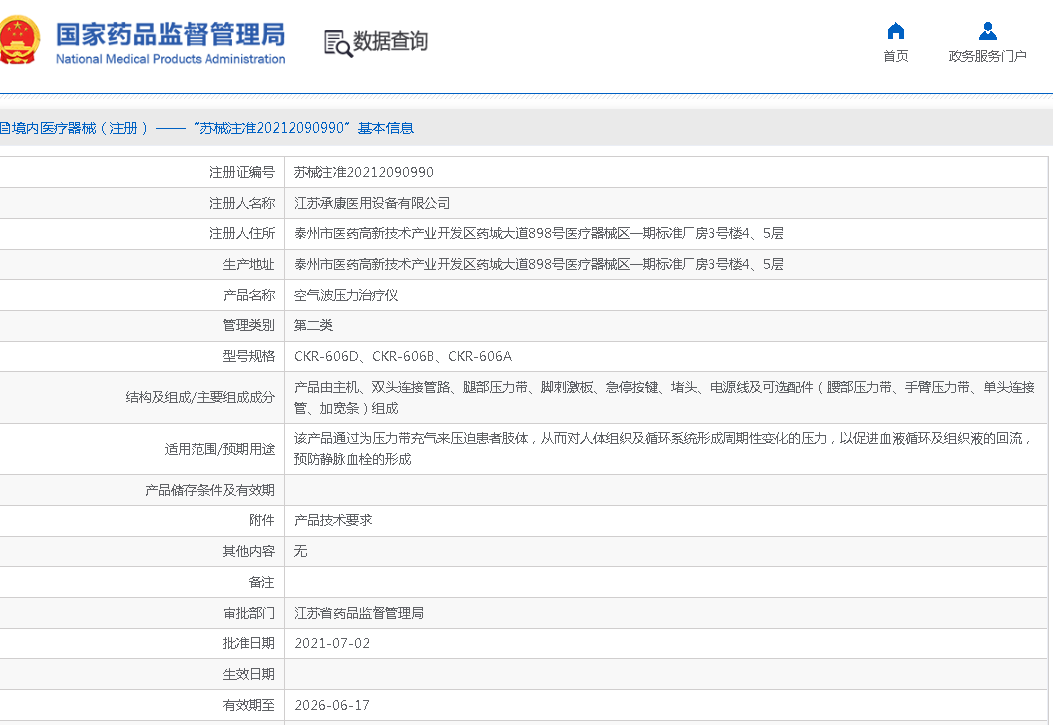Click the approval department 江苏省药品监督管理局
The image size is (1053, 725).
pyautogui.click(x=359, y=612)
